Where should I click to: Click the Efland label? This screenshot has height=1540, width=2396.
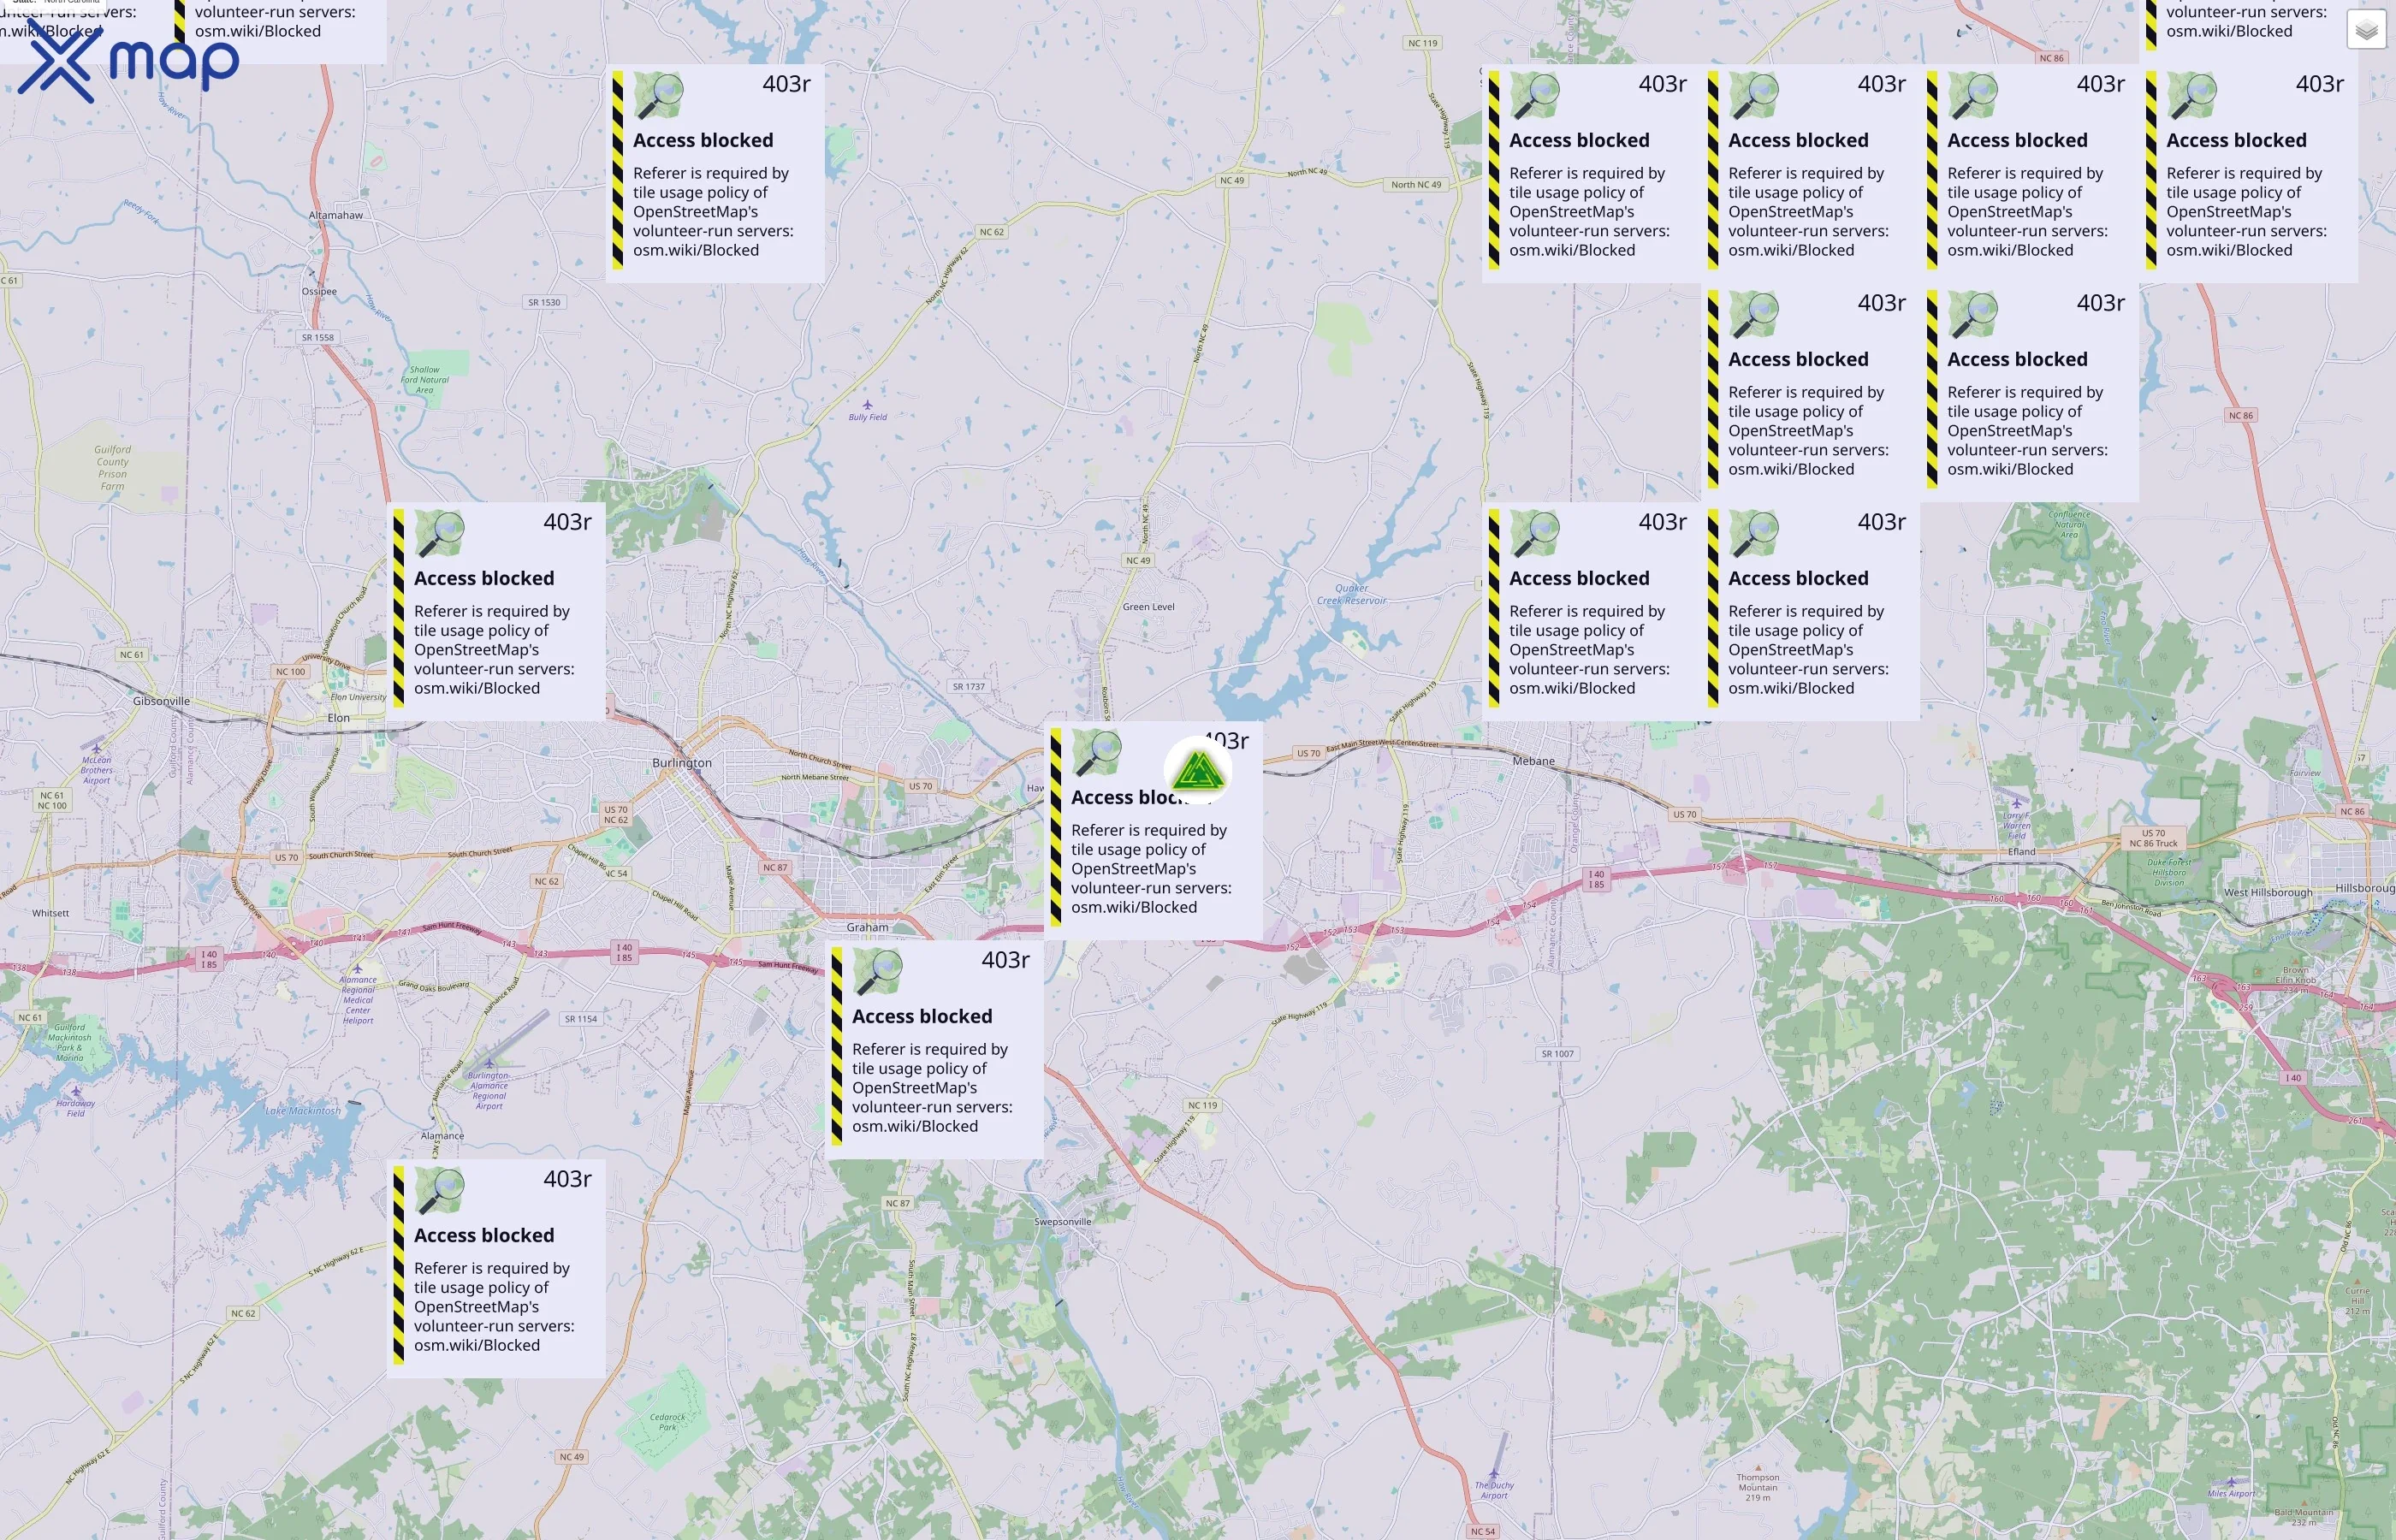pos(2021,852)
